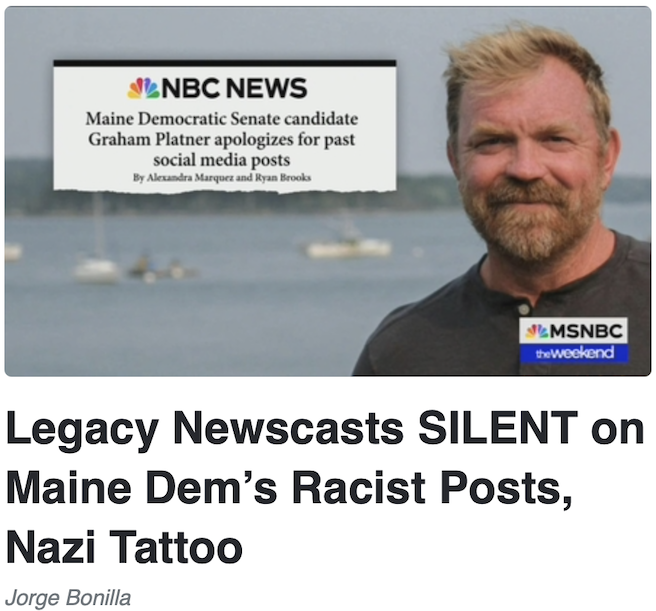Click "Nazi Tattoo" in the headline
656x611 pixels.
(x=124, y=547)
